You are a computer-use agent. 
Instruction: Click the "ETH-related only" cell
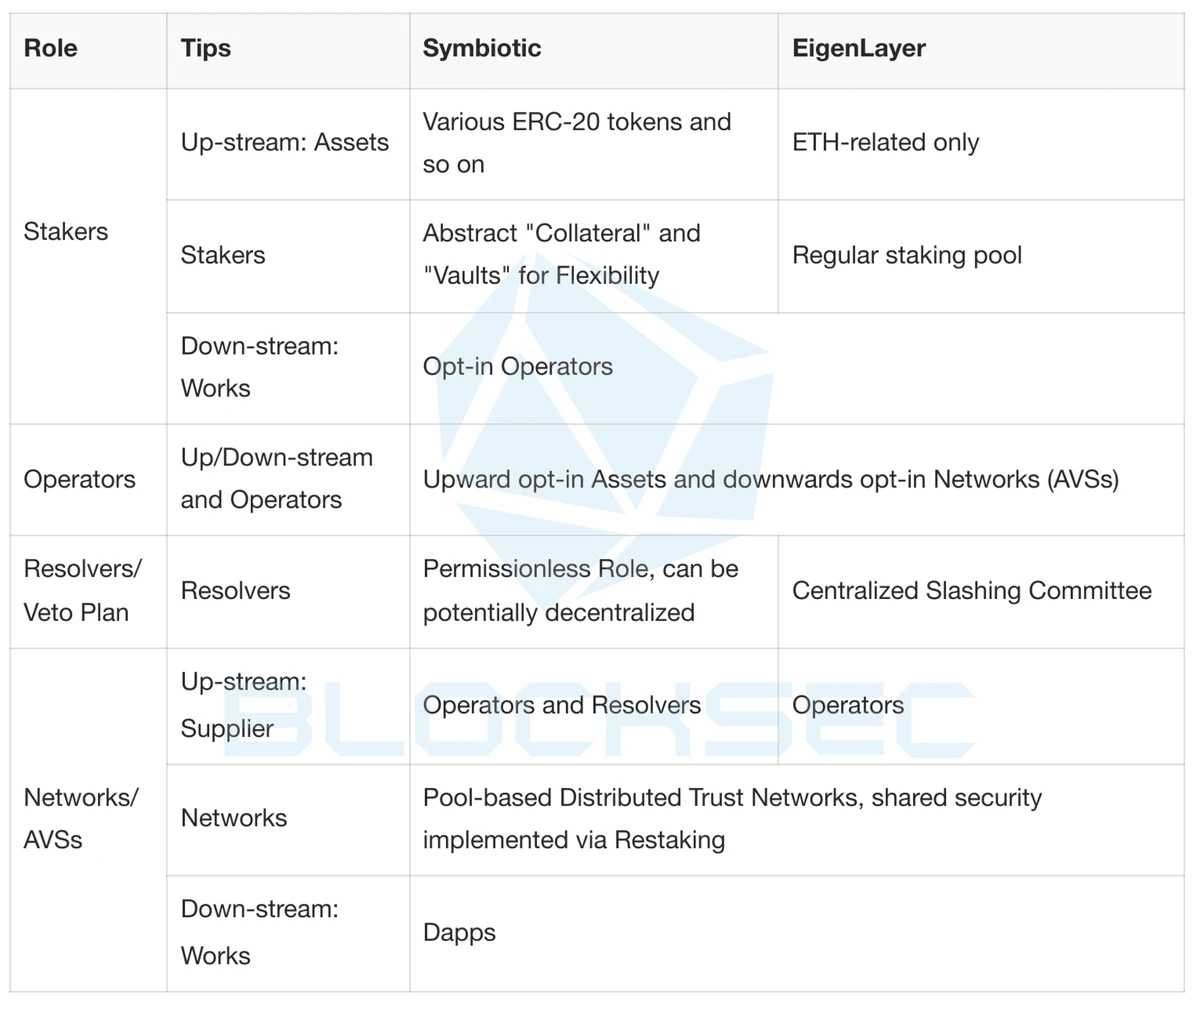point(886,143)
